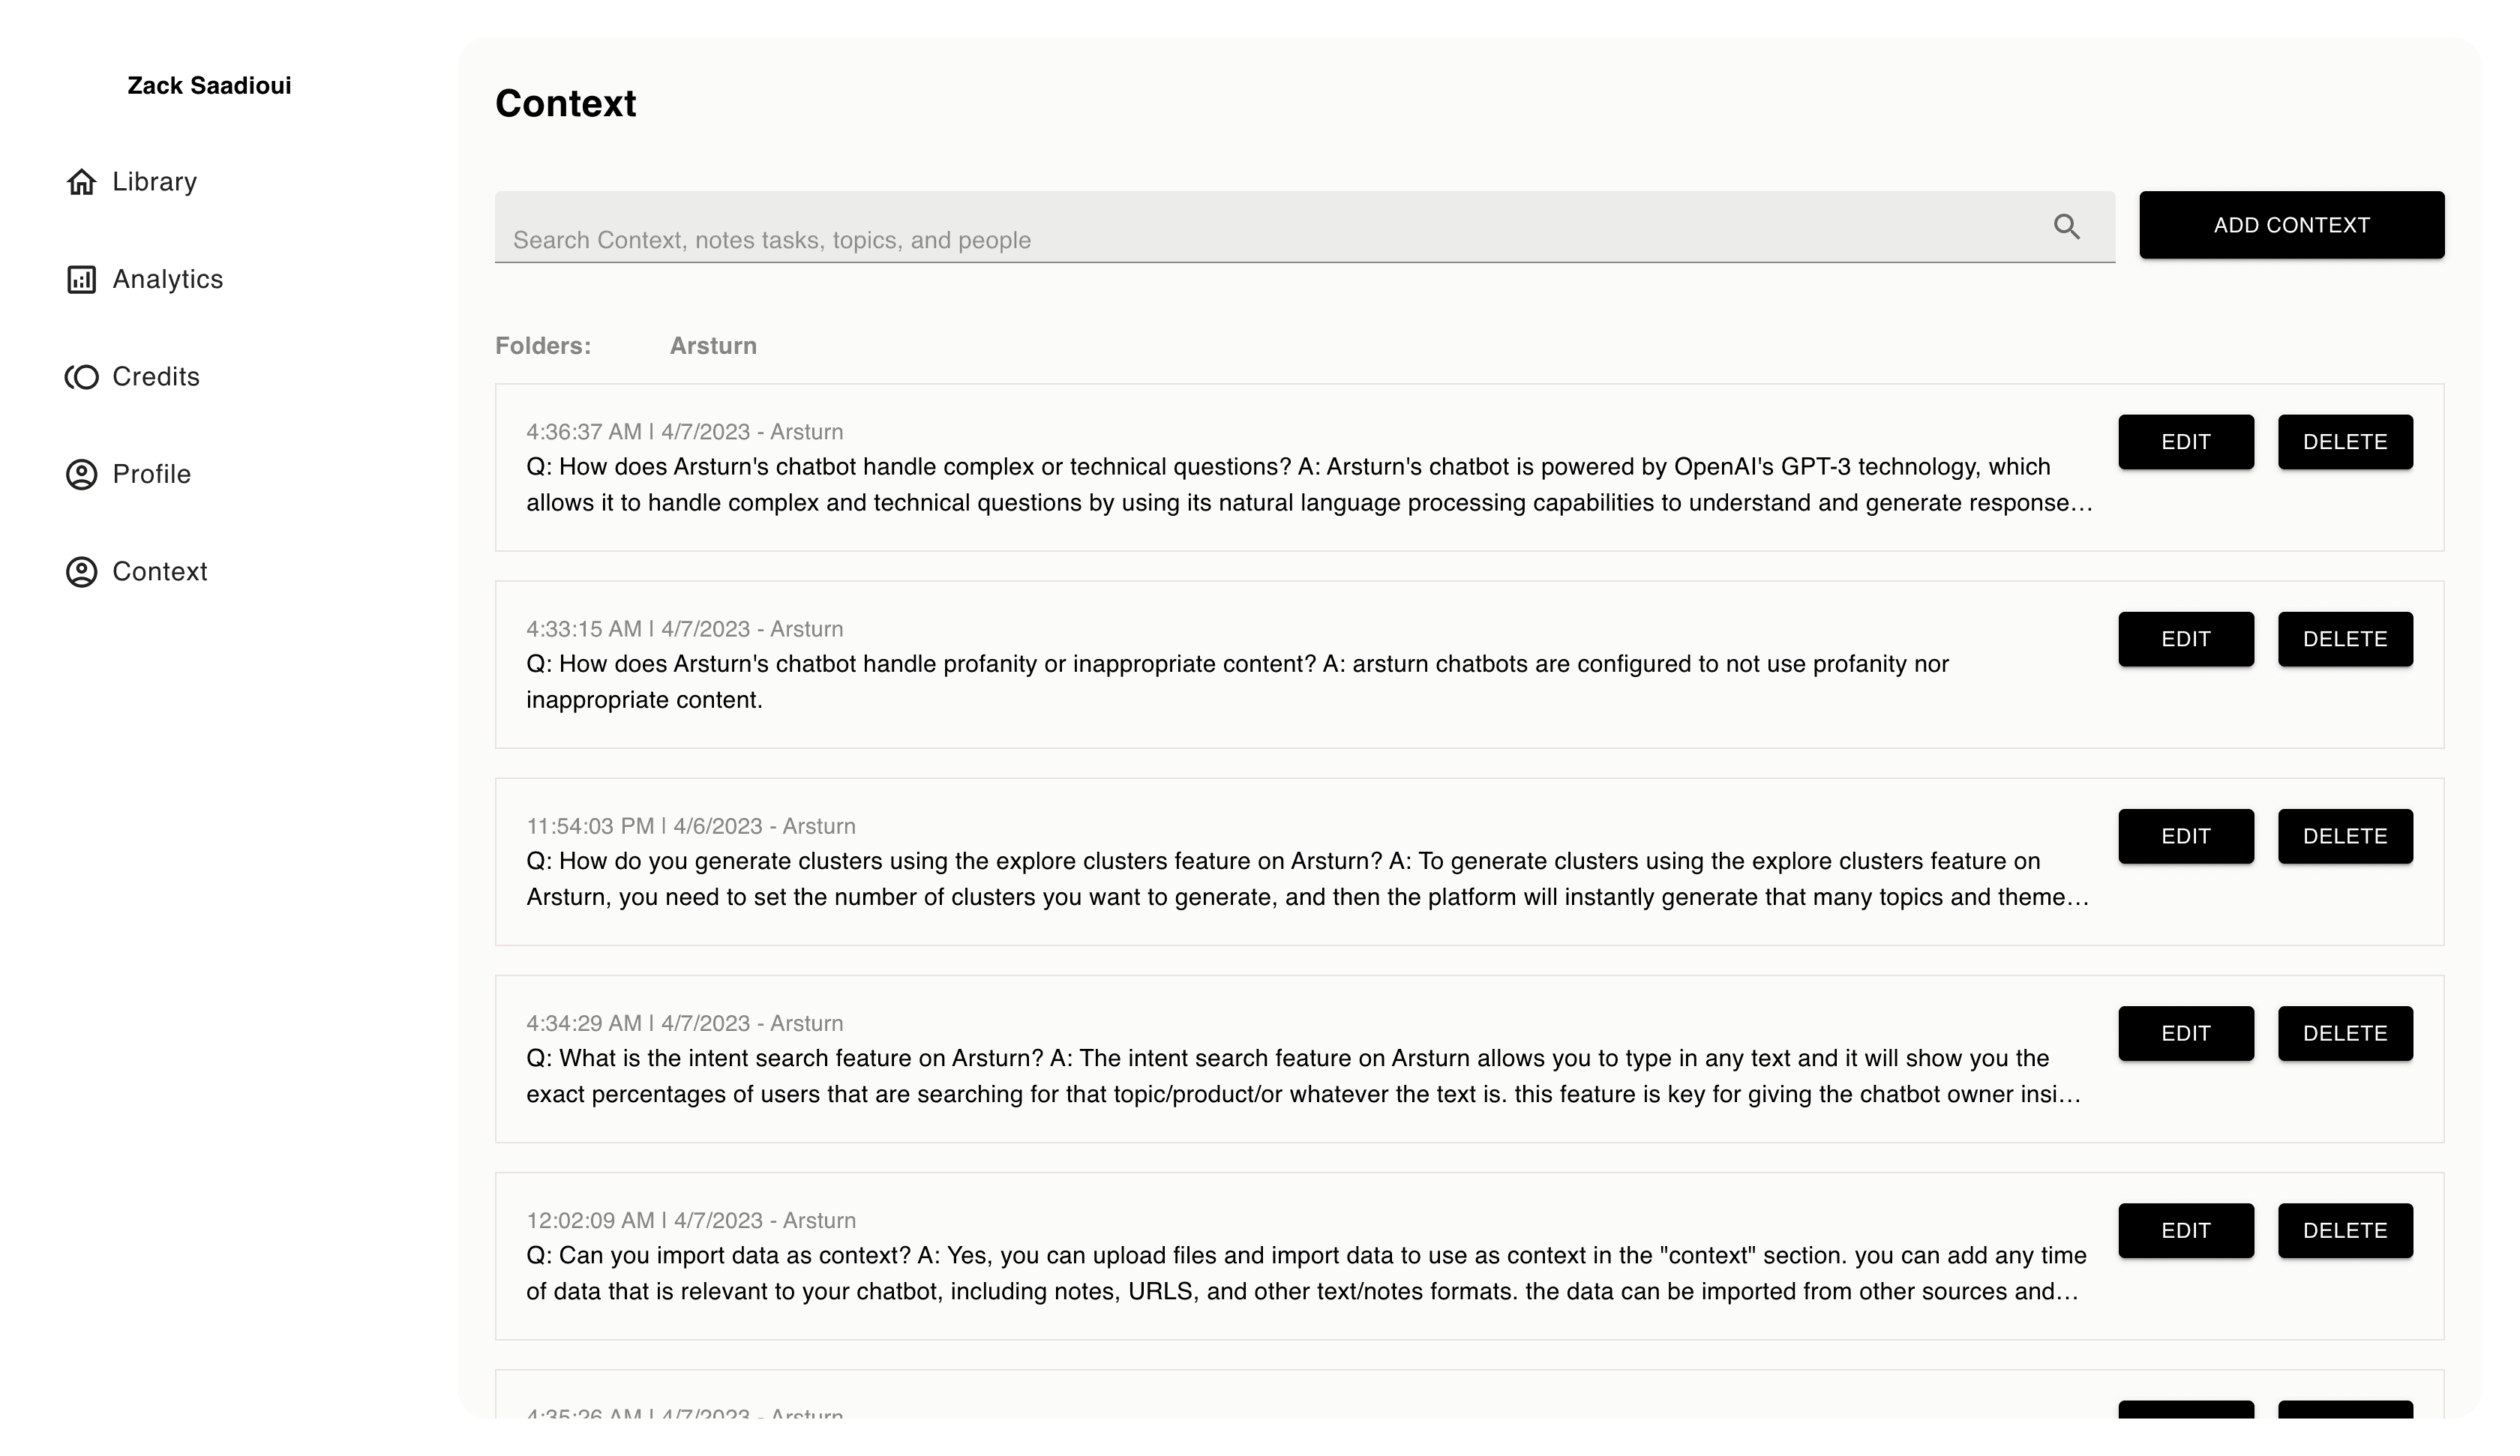Go to the Analytics page
Screen dimensions: 2520x1456
tap(167, 280)
